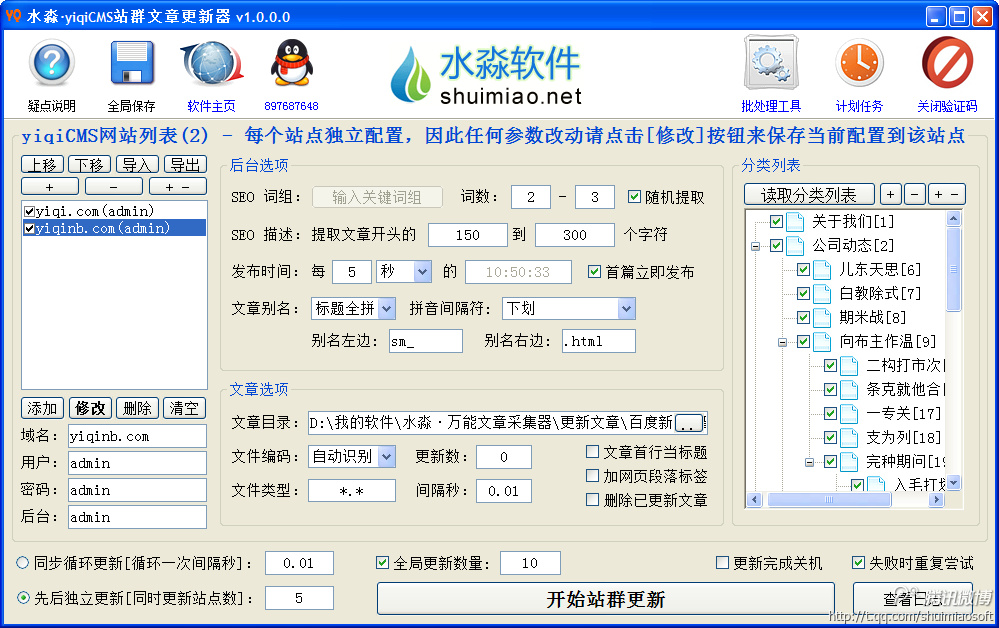Click the 别名左边 sm_ input field
The image size is (999, 628).
click(x=426, y=341)
